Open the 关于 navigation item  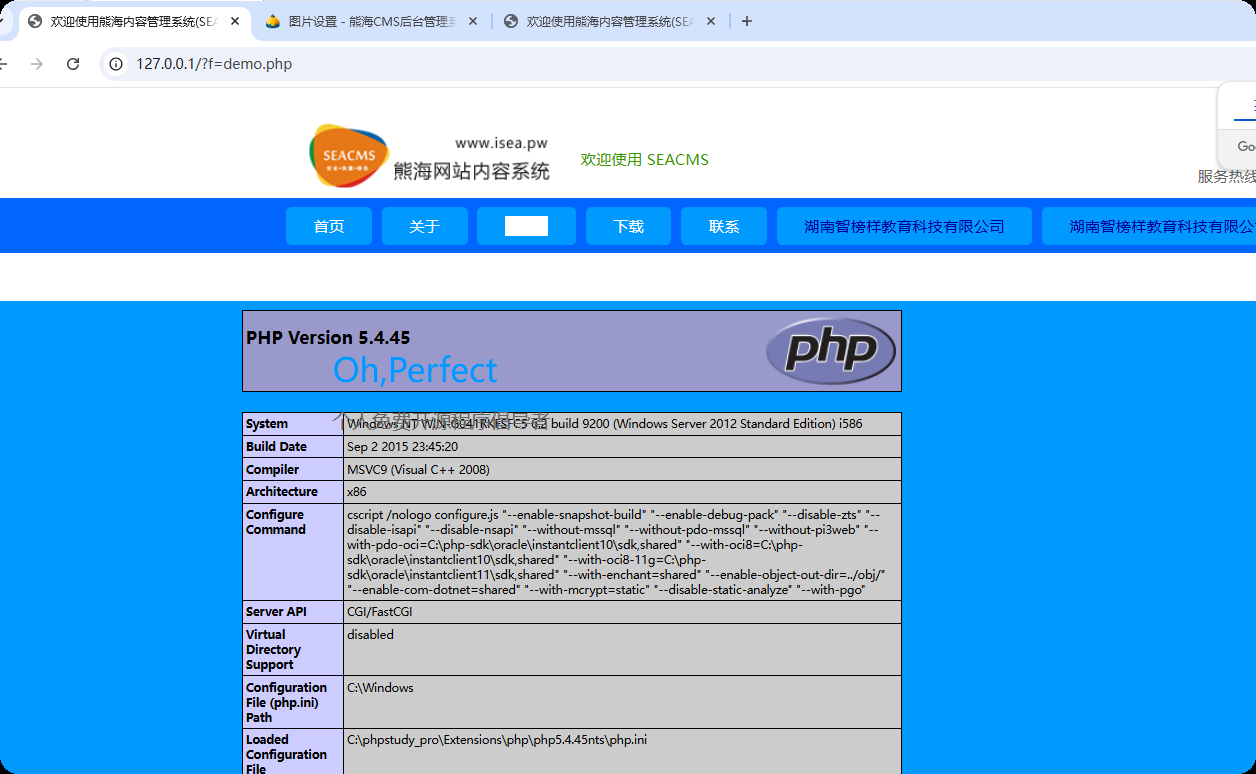click(x=425, y=226)
